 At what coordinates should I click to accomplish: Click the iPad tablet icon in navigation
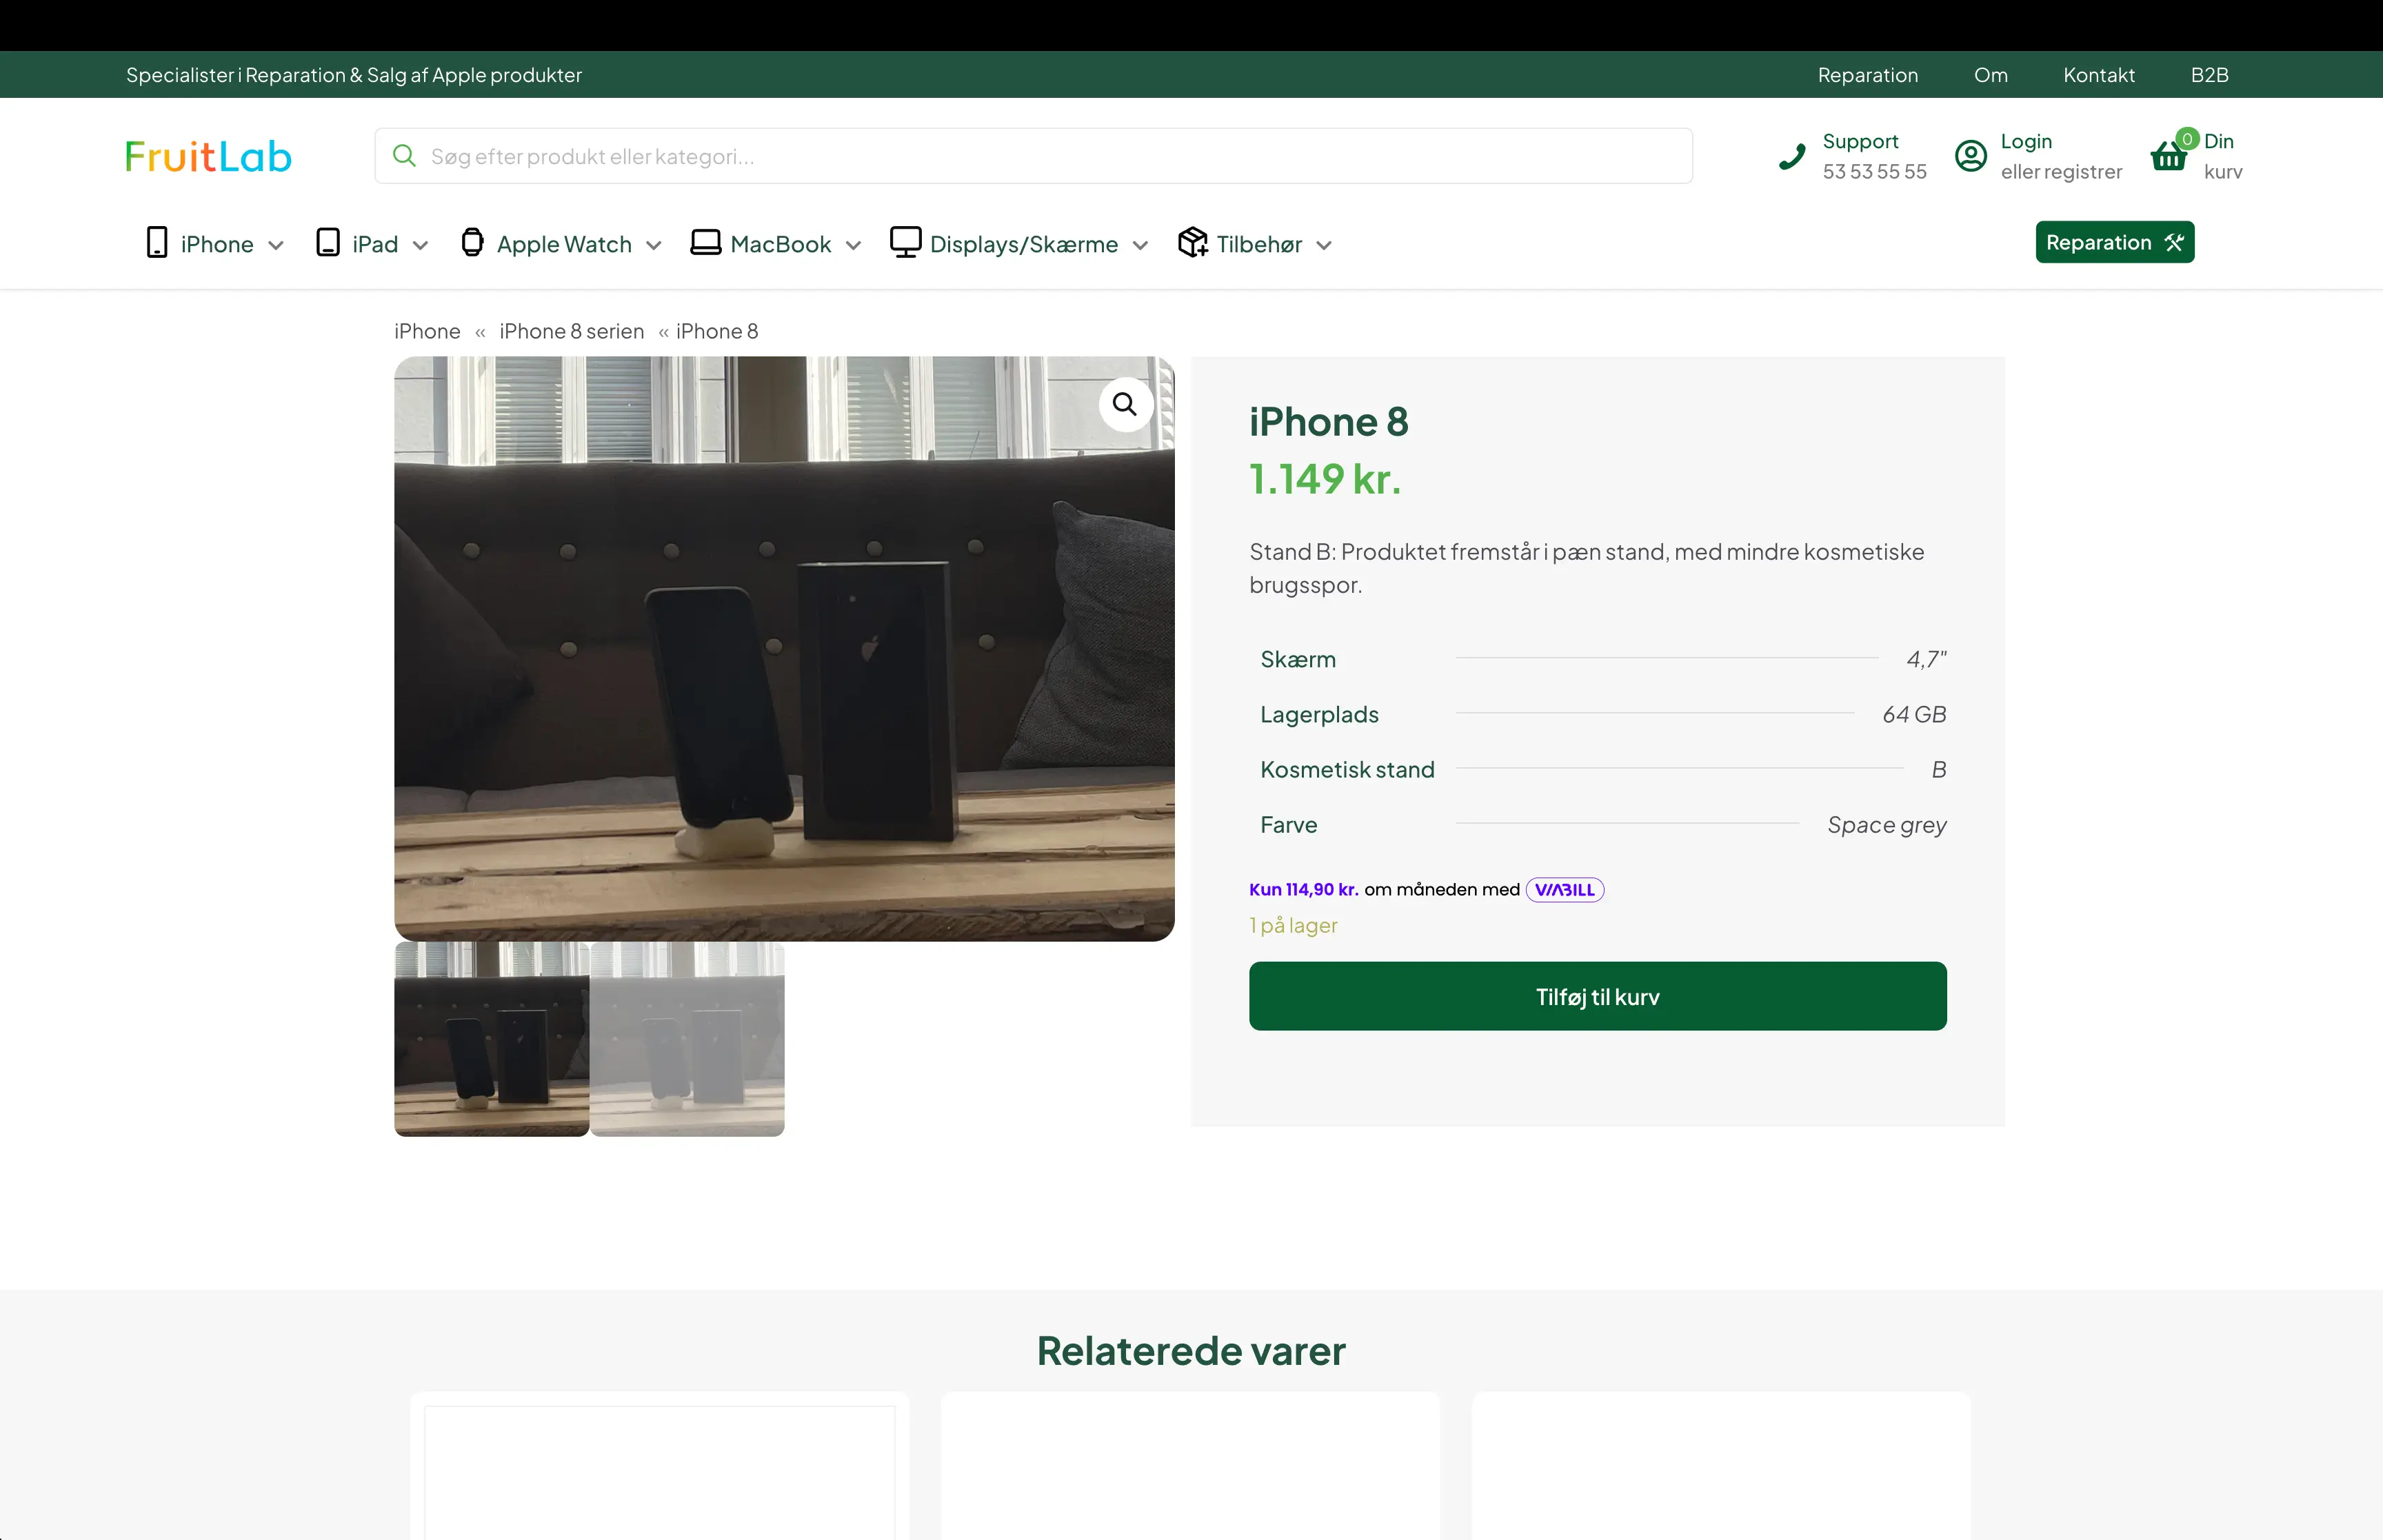point(328,243)
